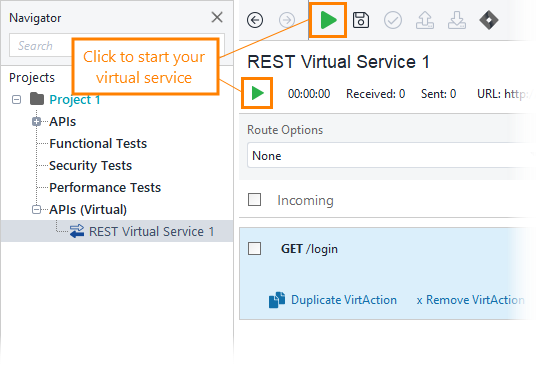Screen dimensions: 537x365
Task: Click the Received: 0 counter
Action: click(375, 94)
